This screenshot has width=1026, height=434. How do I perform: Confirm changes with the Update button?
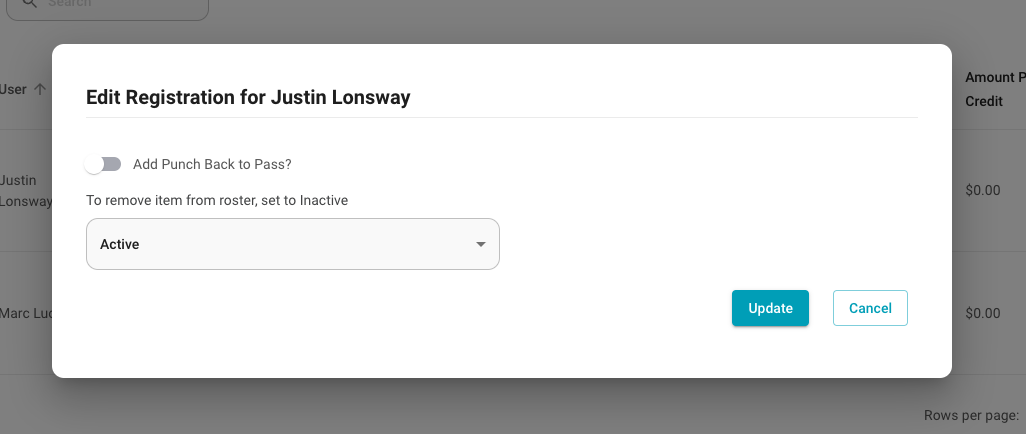770,308
